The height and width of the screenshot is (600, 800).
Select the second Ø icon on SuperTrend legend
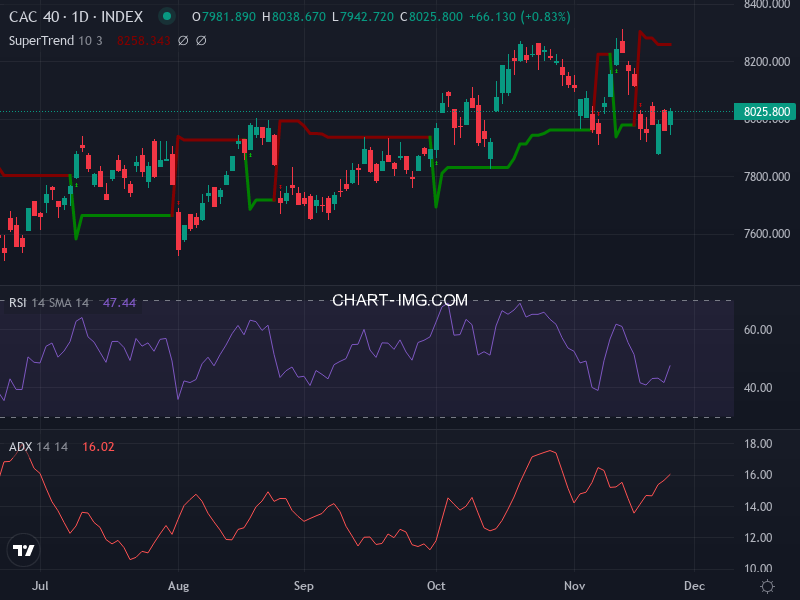coord(201,40)
